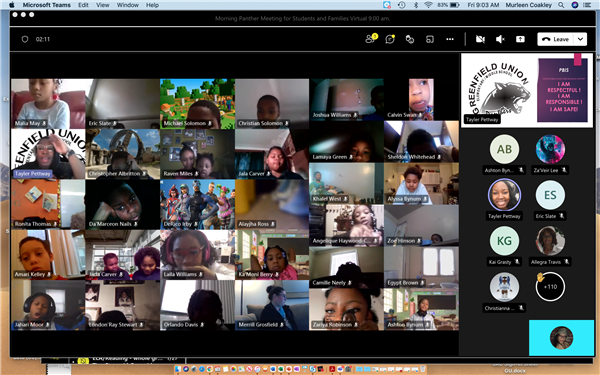
Task: Open More actions ellipsis menu
Action: 450,39
